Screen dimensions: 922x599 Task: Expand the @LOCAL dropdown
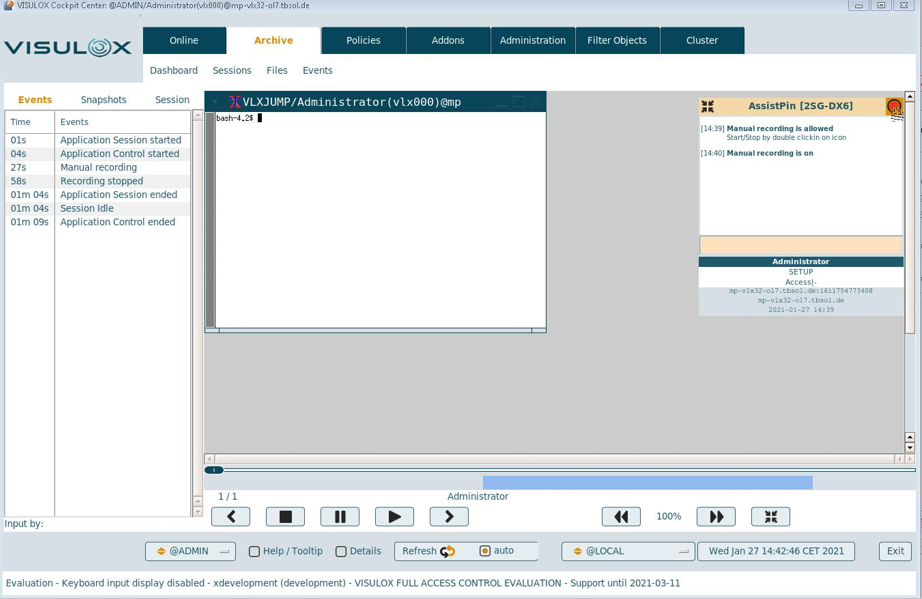[x=627, y=551]
